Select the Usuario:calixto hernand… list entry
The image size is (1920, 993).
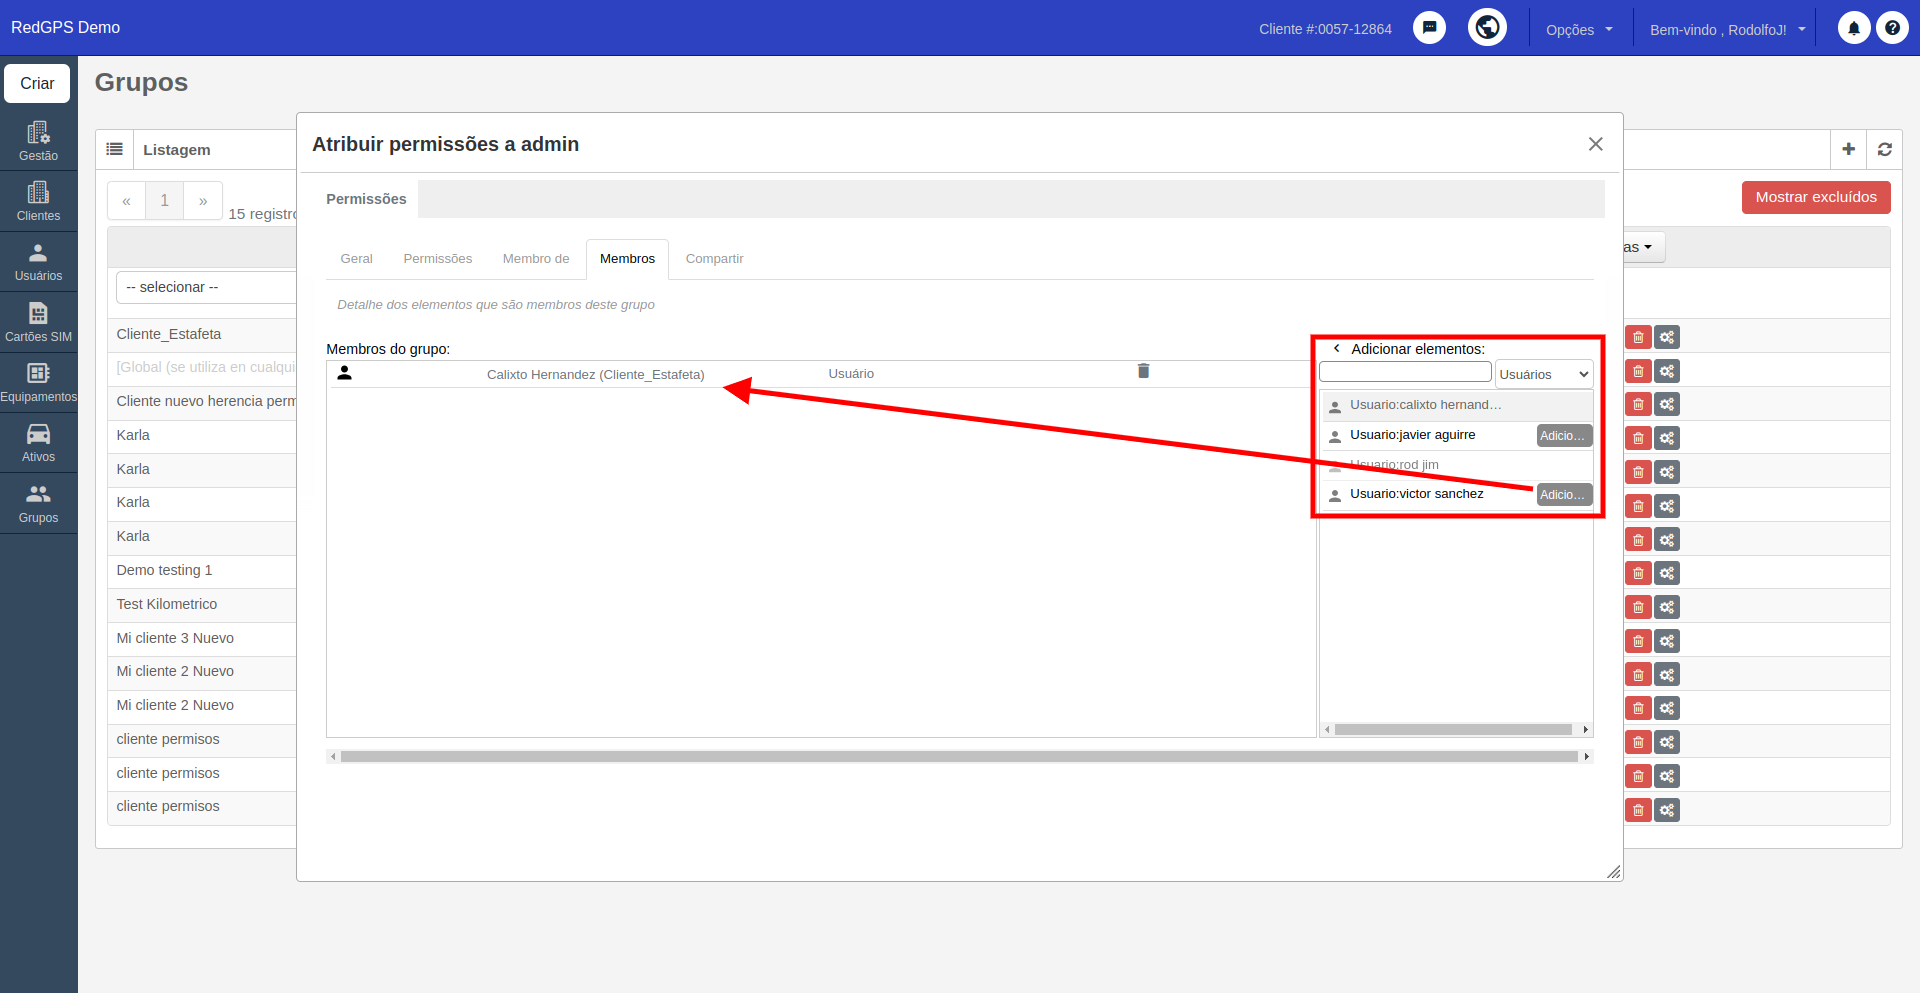[x=1456, y=405]
